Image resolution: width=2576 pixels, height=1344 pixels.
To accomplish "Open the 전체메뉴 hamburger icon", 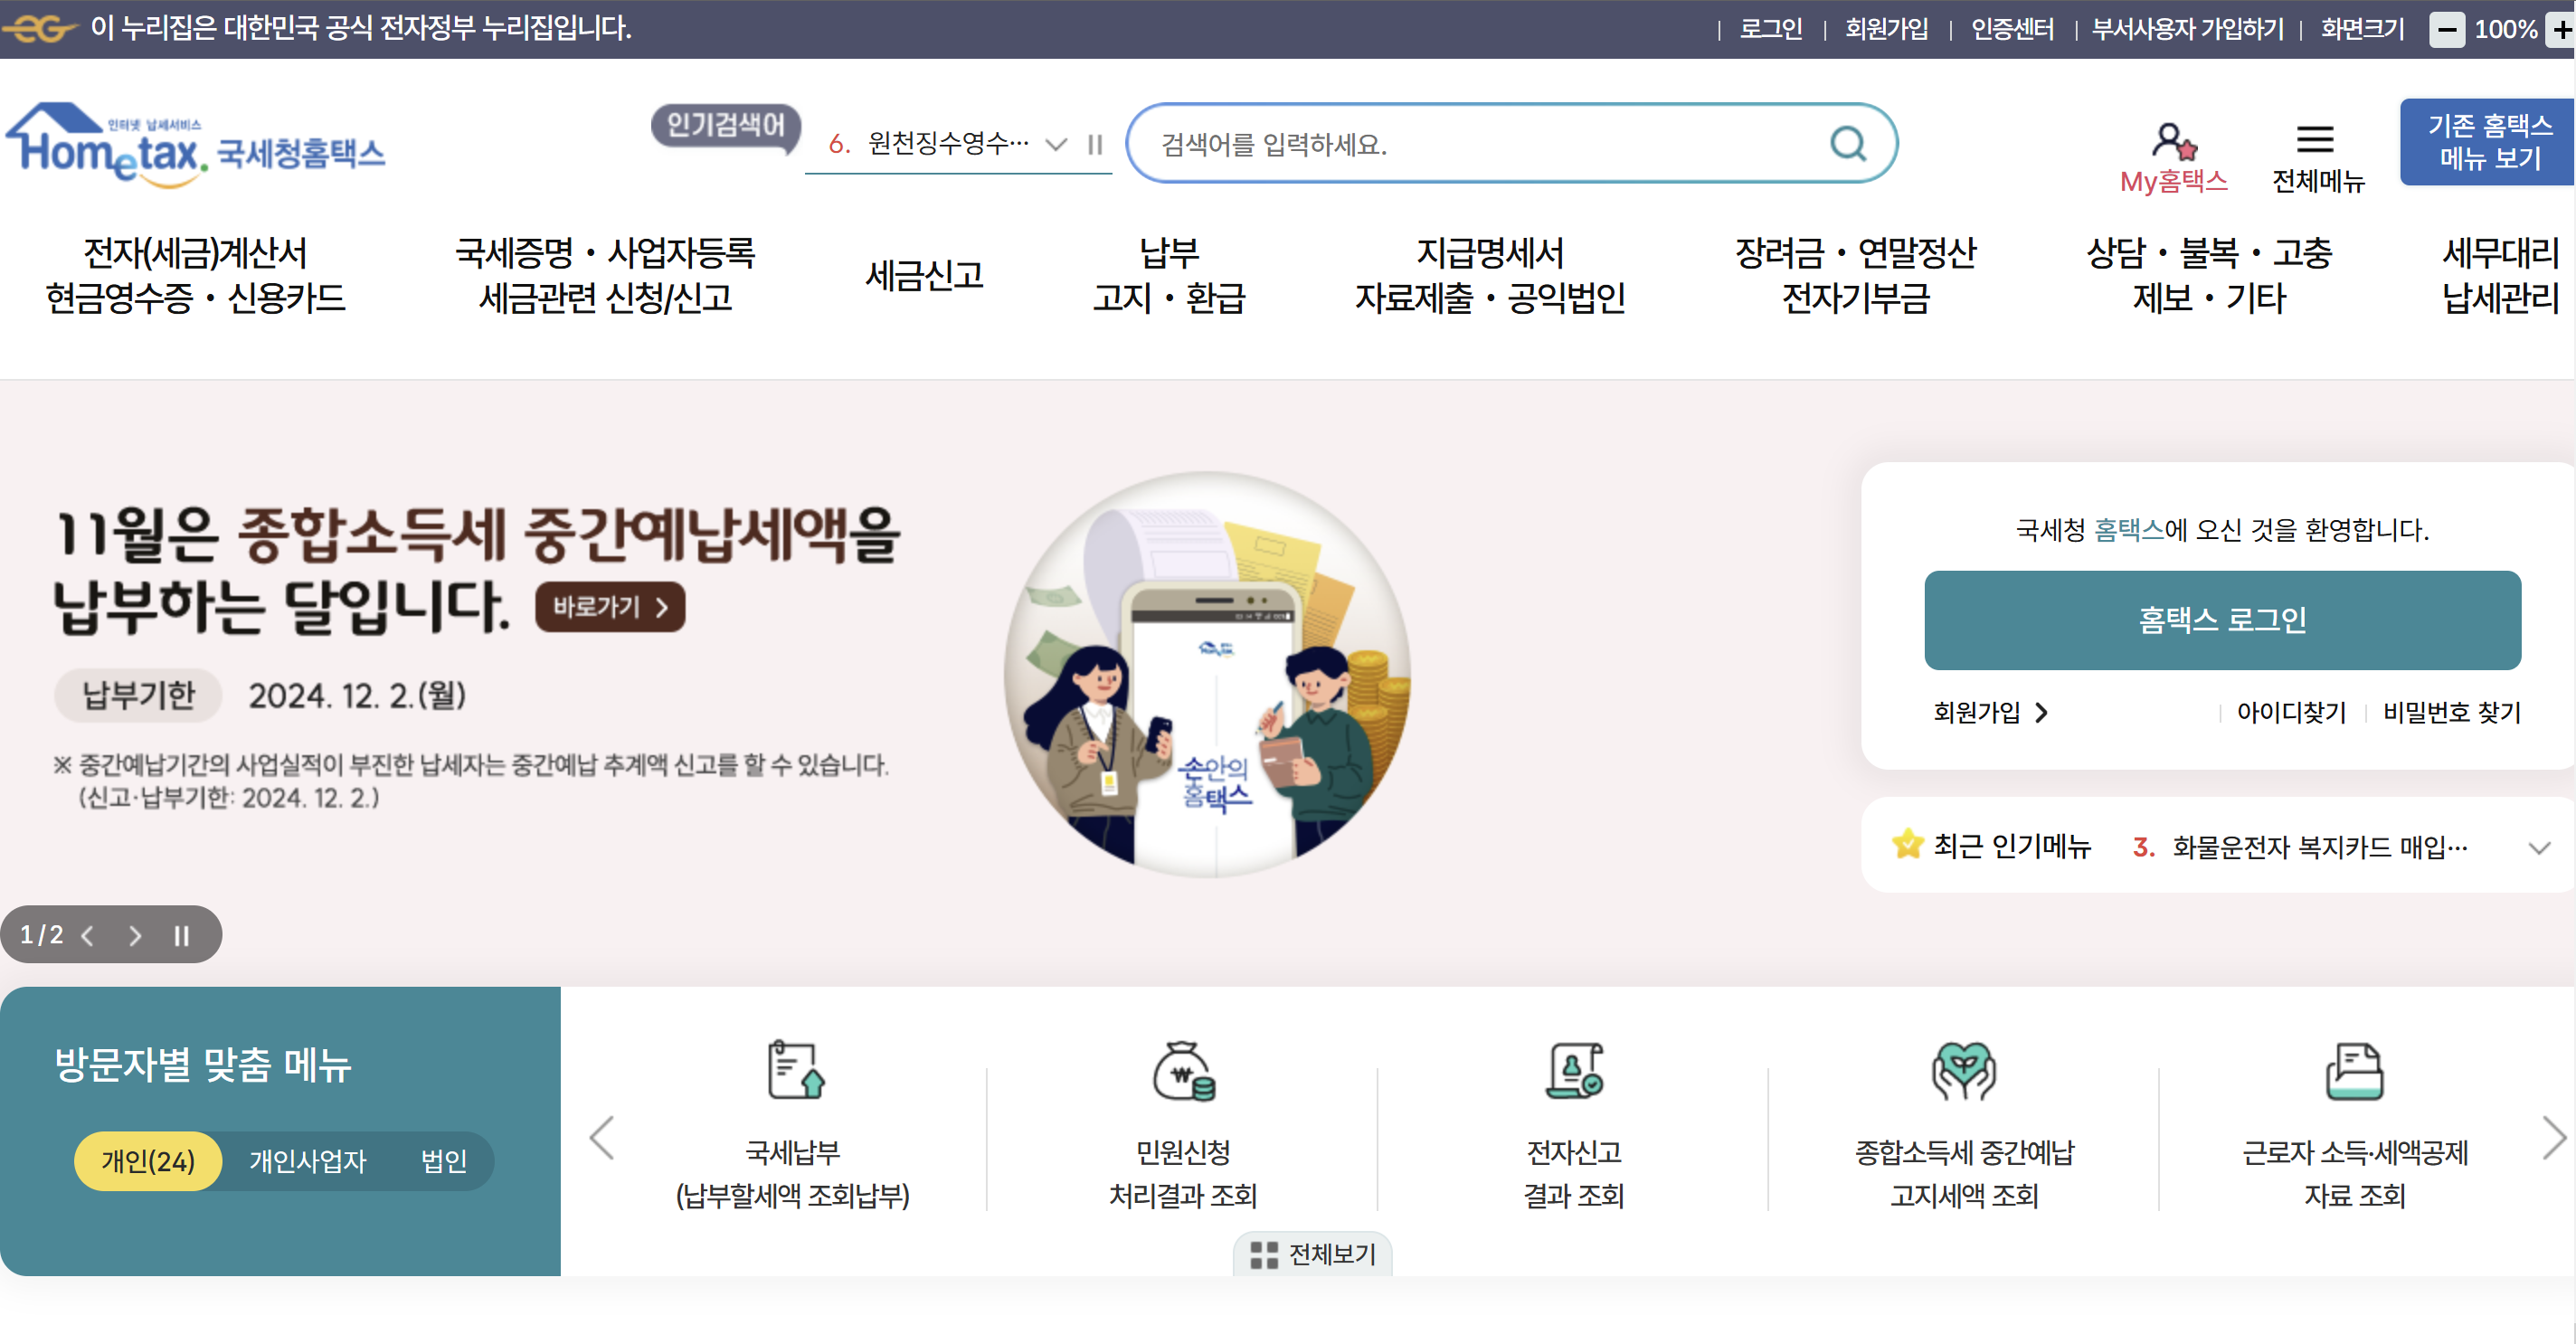I will point(2315,139).
